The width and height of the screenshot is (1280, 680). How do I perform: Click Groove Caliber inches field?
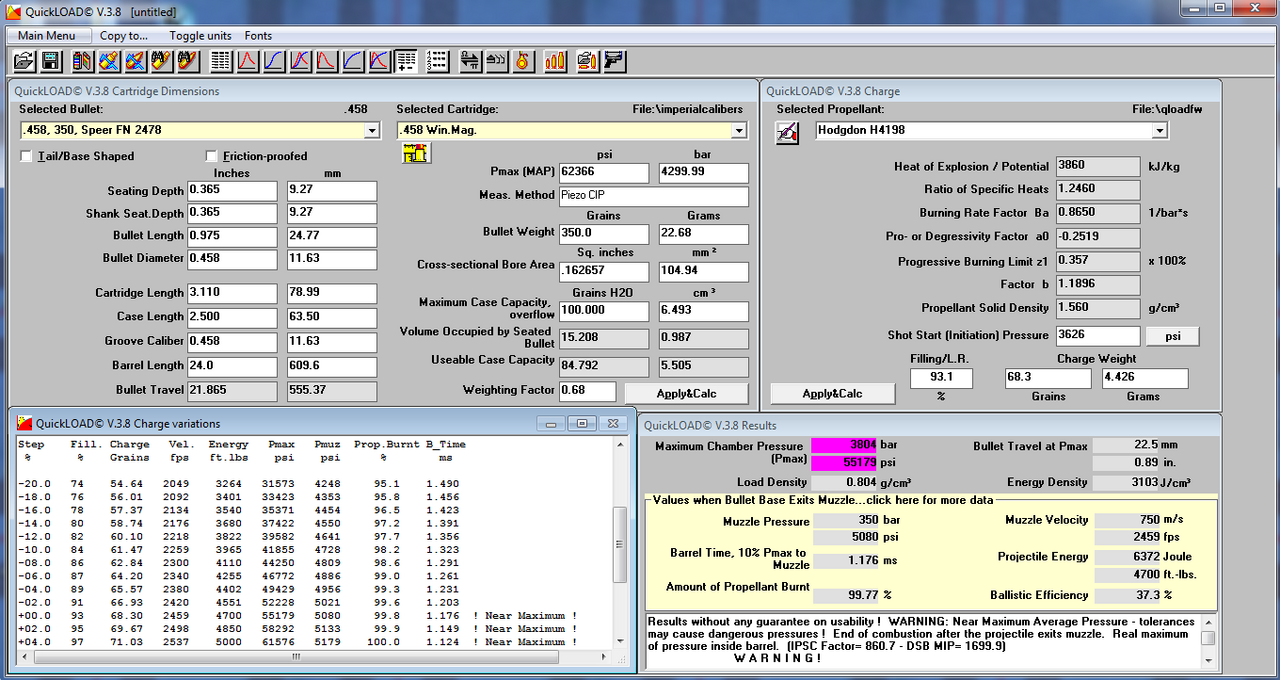click(x=232, y=341)
